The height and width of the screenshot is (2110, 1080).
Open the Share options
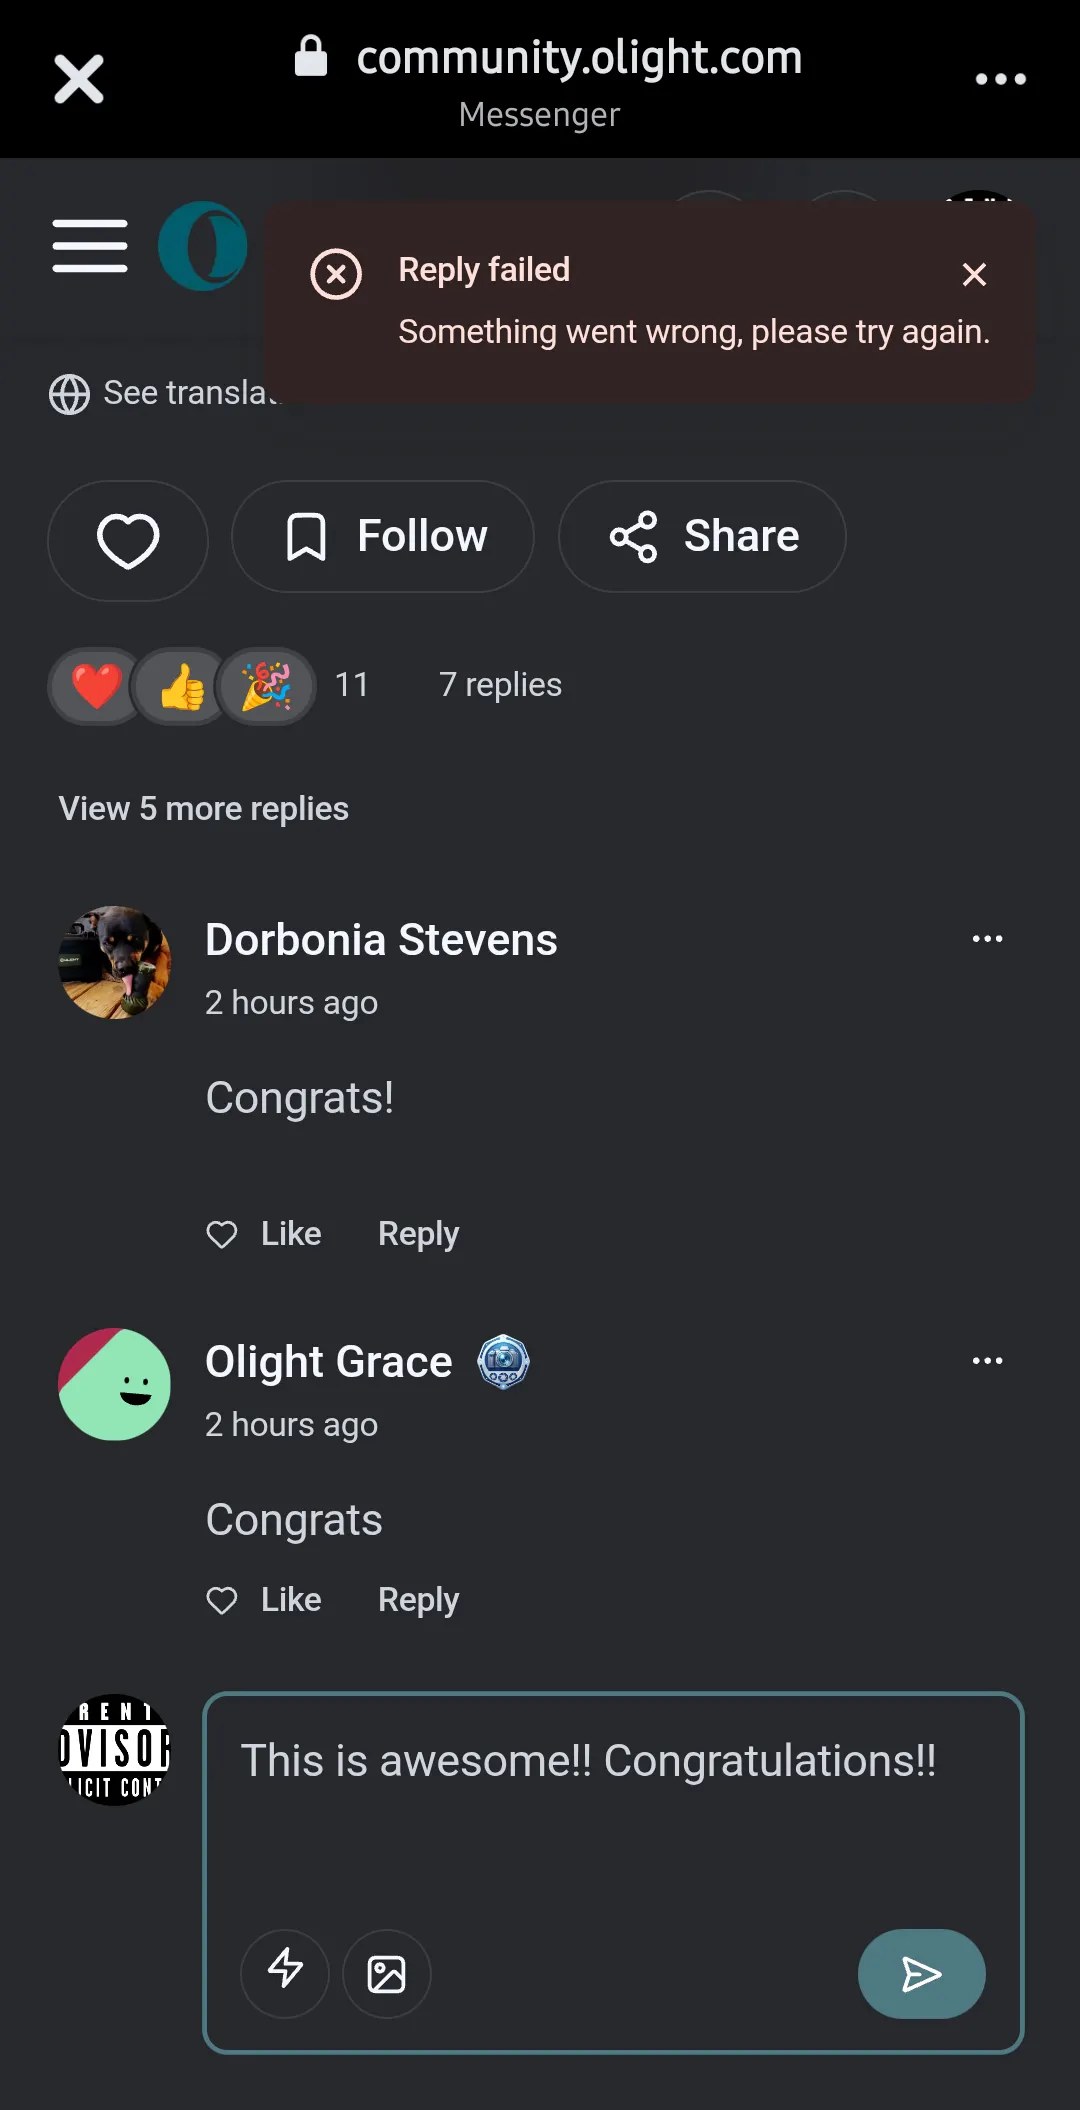tap(702, 537)
